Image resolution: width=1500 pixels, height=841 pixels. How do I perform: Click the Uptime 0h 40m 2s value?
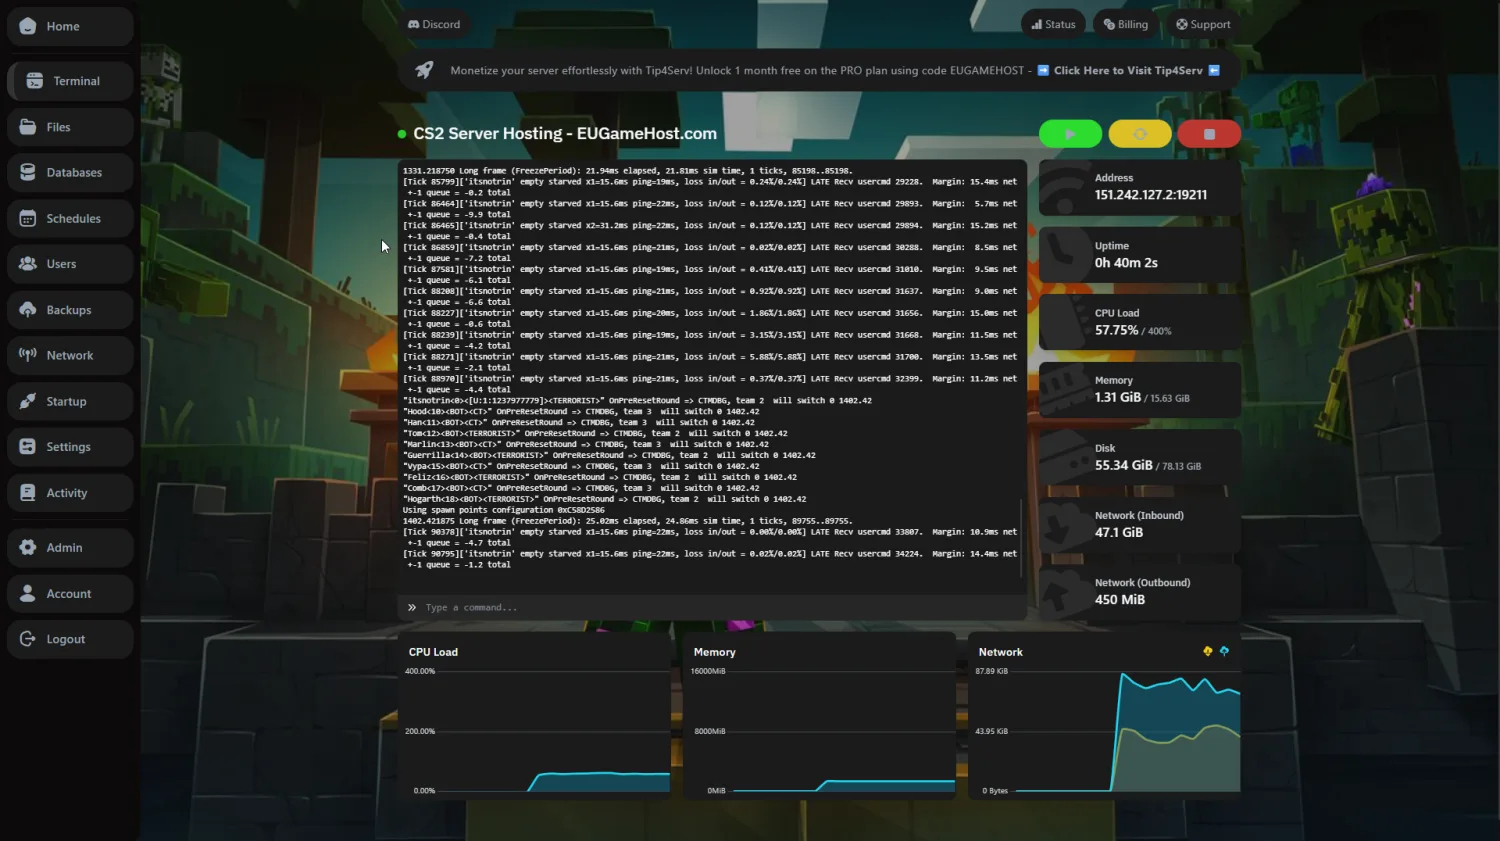pos(1126,263)
